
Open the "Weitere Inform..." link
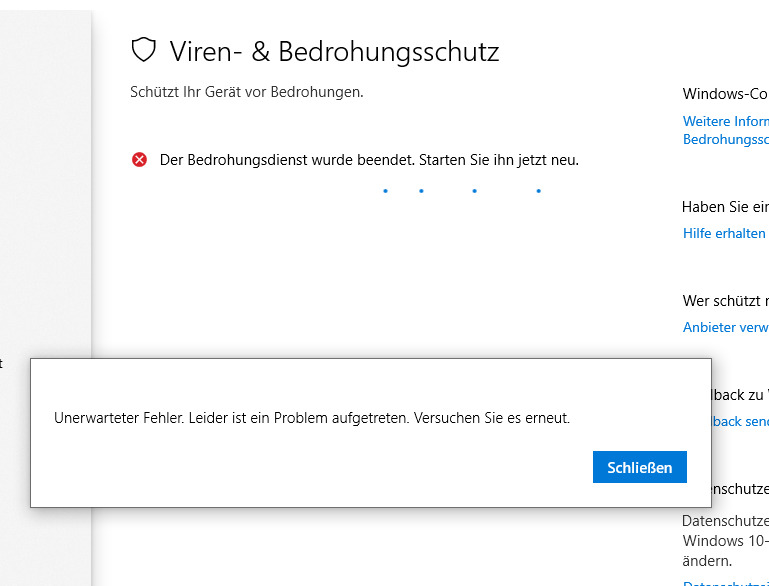pyautogui.click(x=725, y=121)
